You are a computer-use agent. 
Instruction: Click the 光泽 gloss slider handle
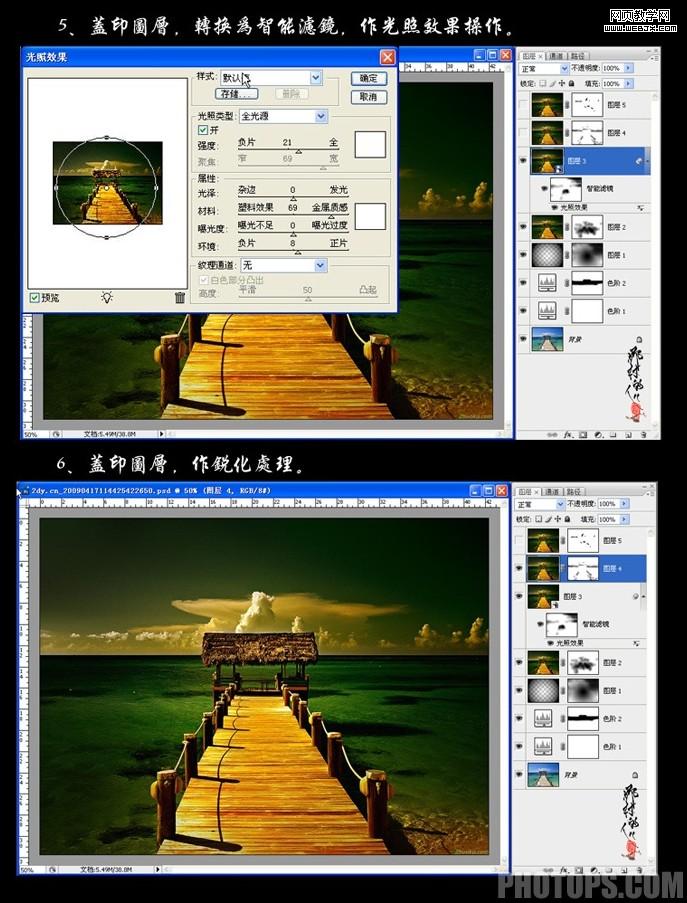pos(293,198)
